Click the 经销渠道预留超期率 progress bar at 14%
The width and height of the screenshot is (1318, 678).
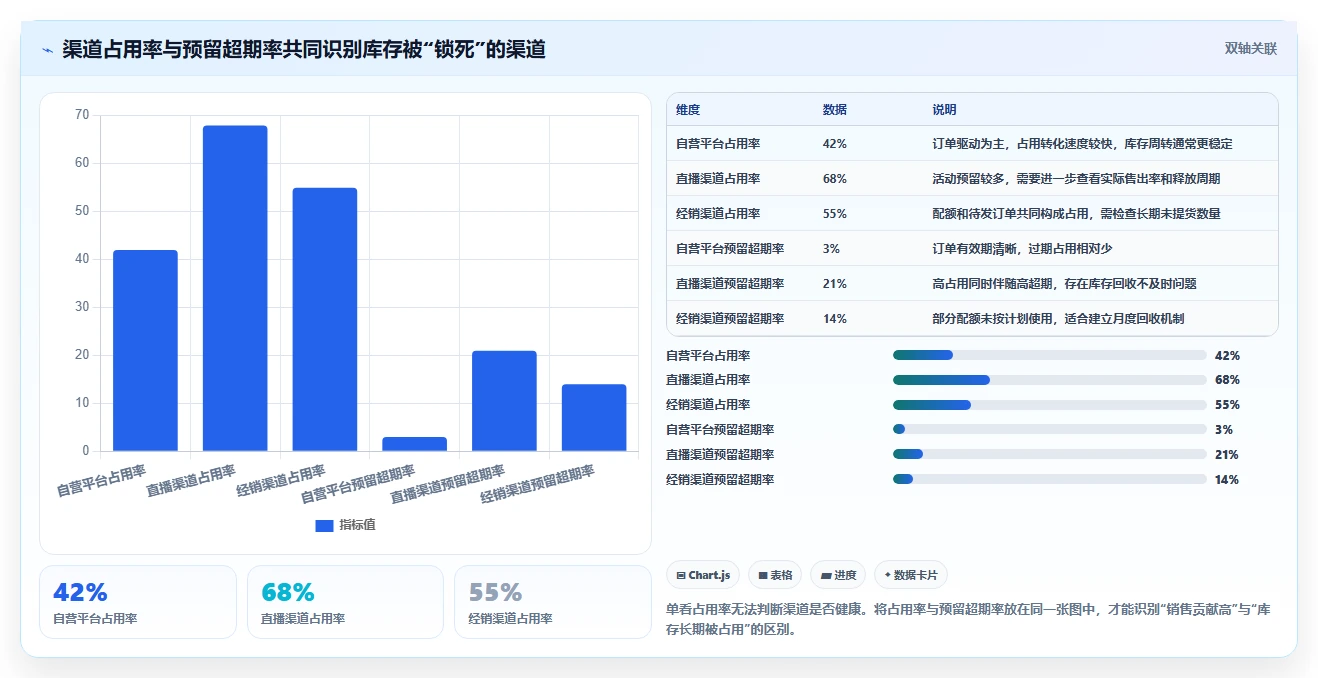point(1050,479)
